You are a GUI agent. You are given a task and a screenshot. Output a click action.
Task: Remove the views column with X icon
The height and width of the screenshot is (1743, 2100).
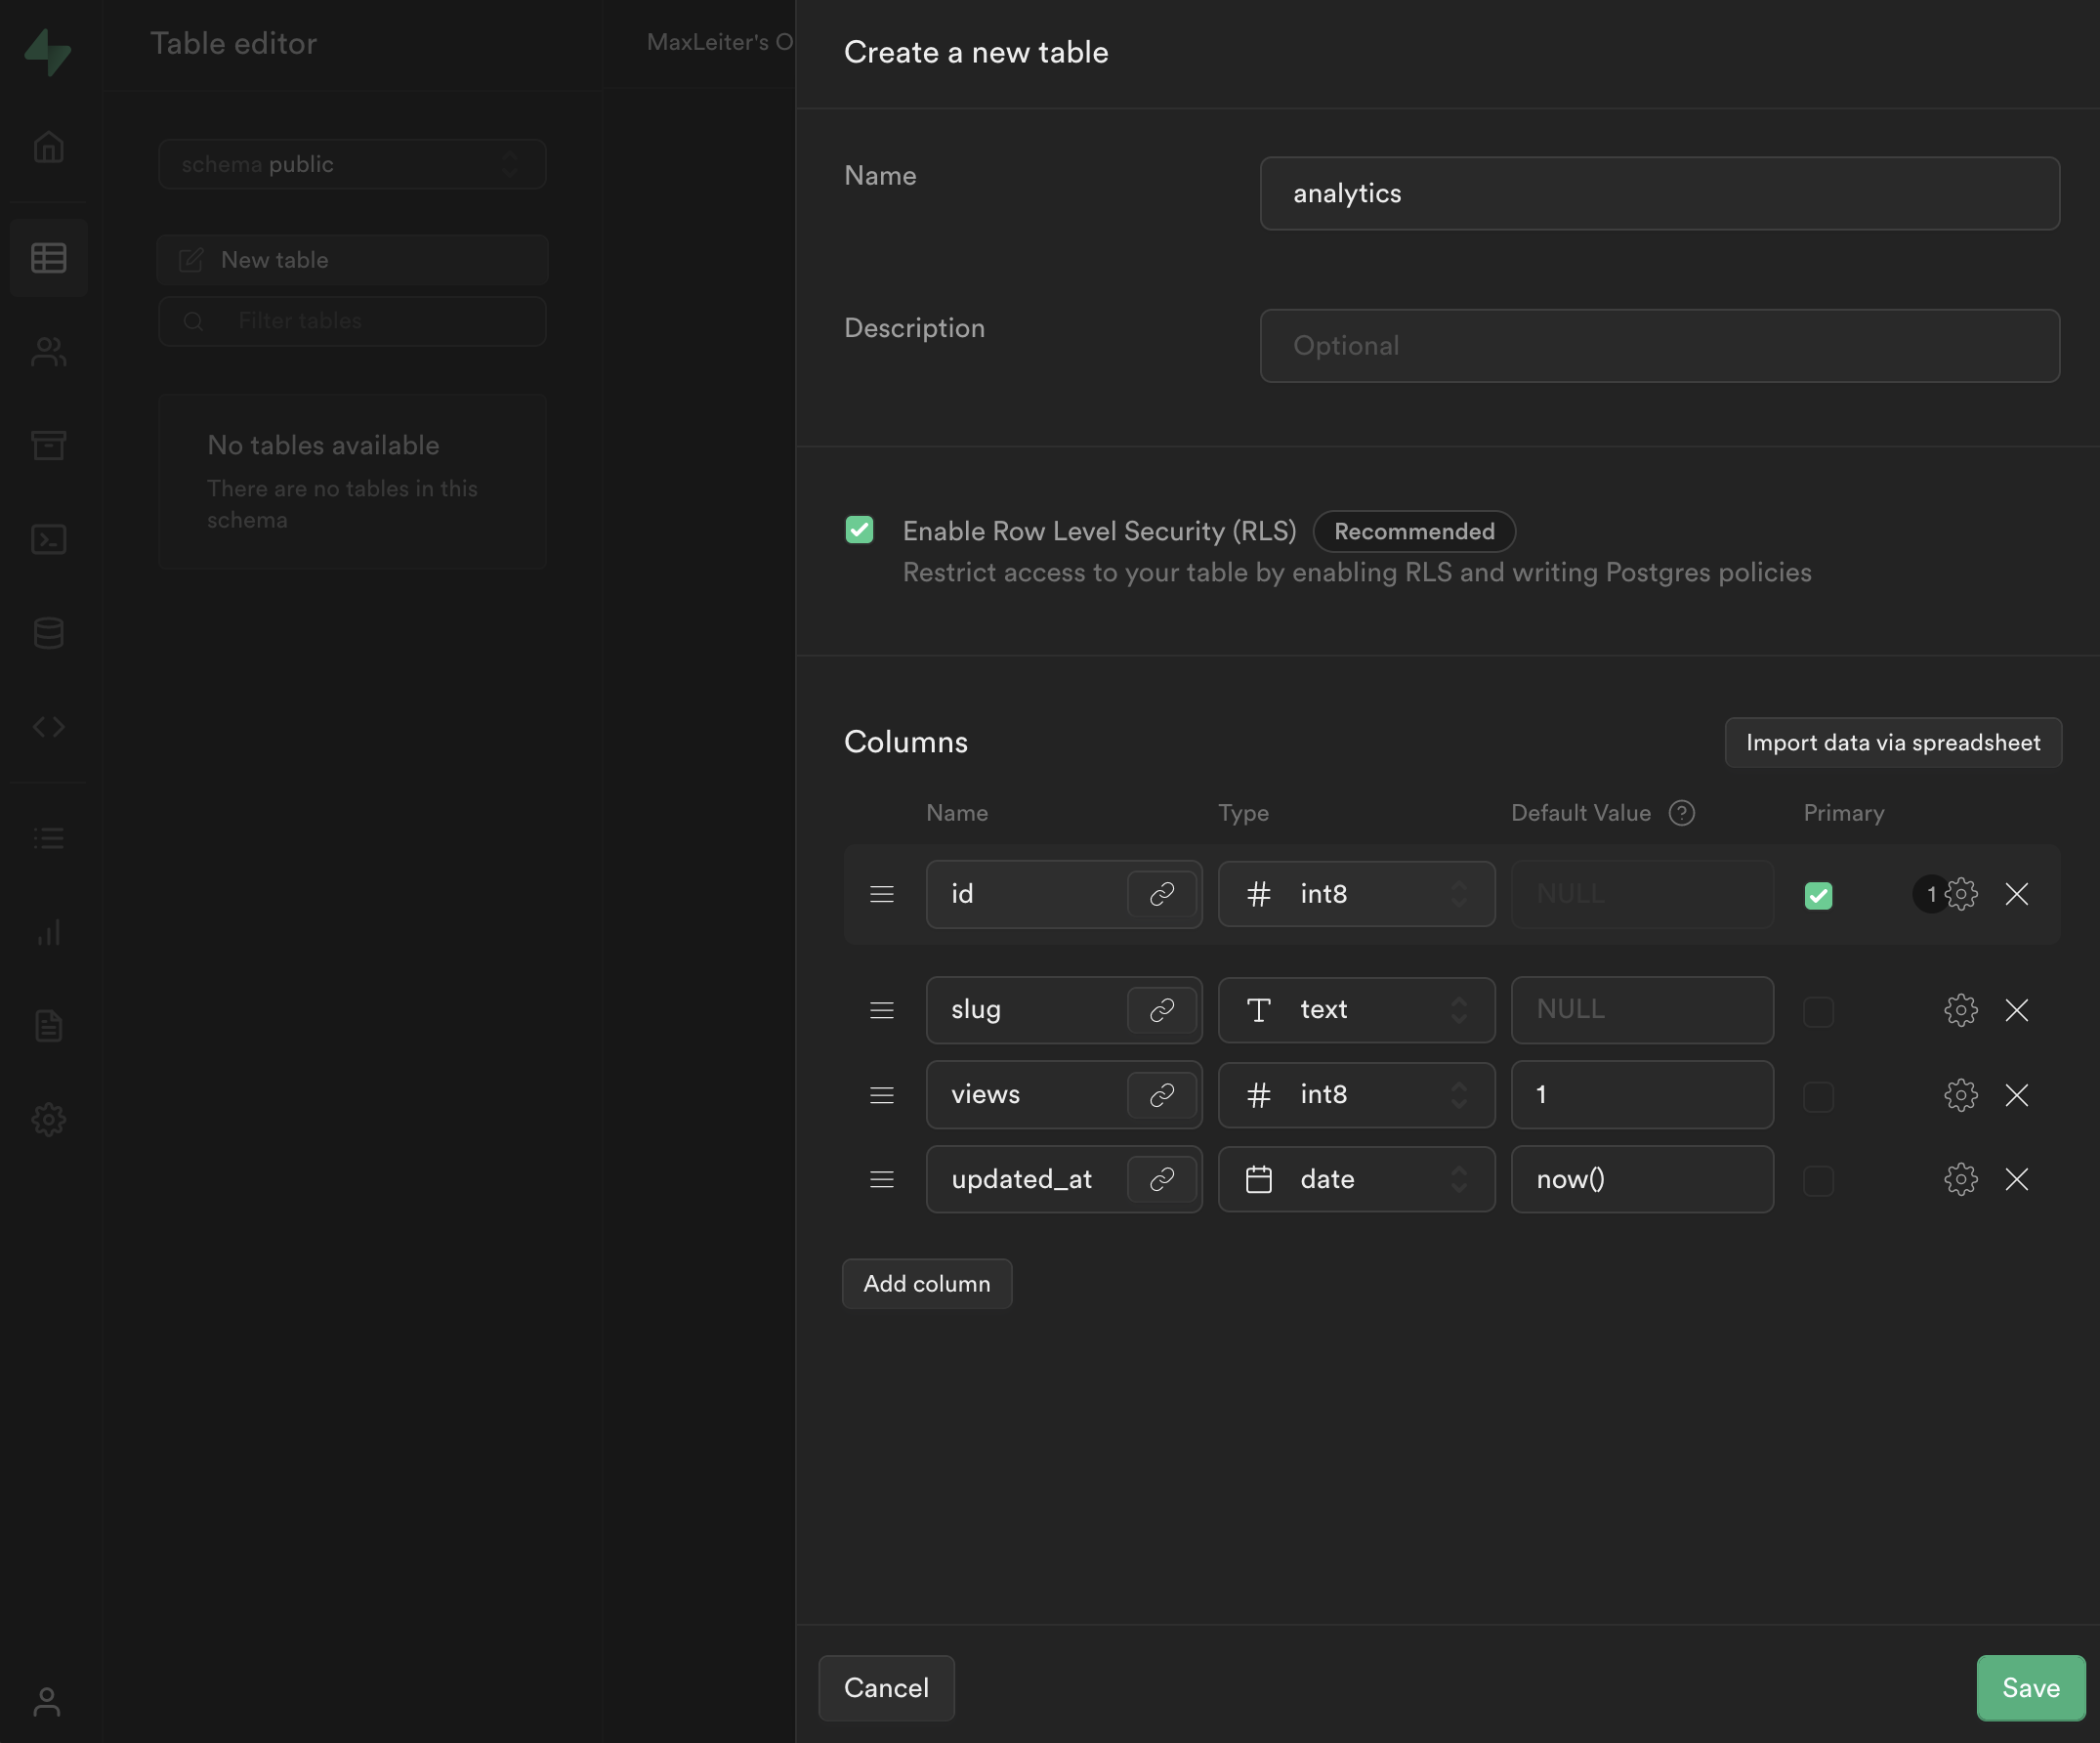[x=2016, y=1095]
